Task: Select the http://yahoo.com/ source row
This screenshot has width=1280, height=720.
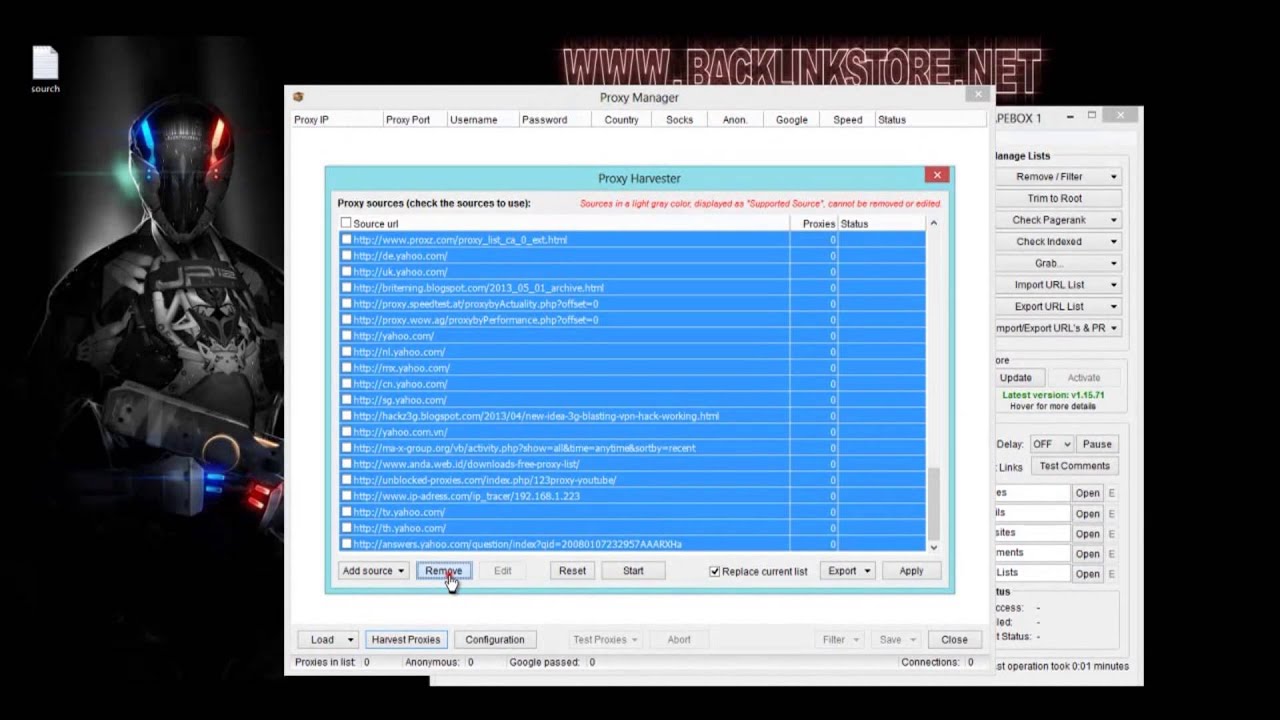Action: (632, 336)
